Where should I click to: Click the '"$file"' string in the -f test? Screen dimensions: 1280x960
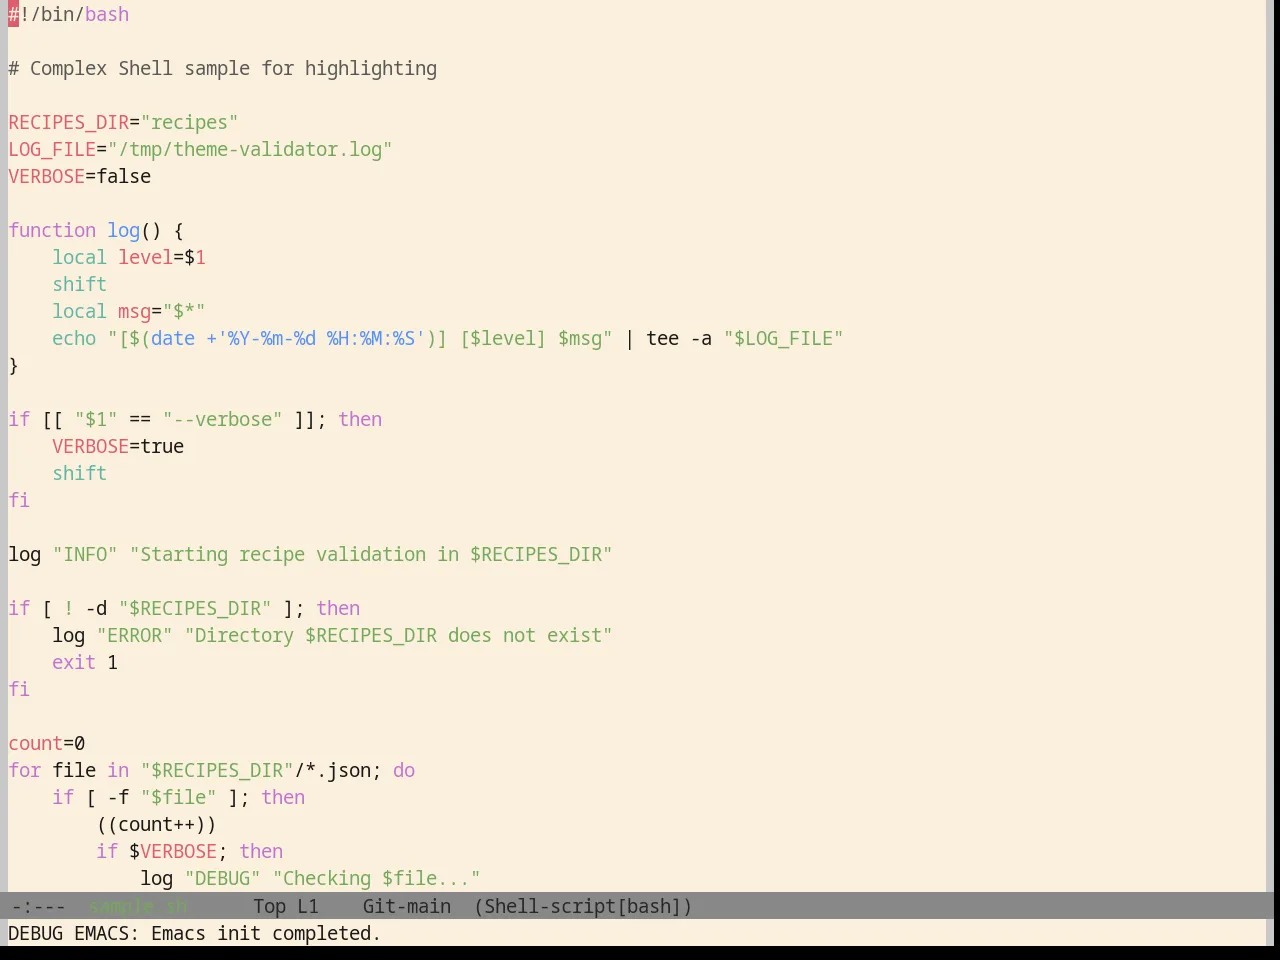[179, 798]
